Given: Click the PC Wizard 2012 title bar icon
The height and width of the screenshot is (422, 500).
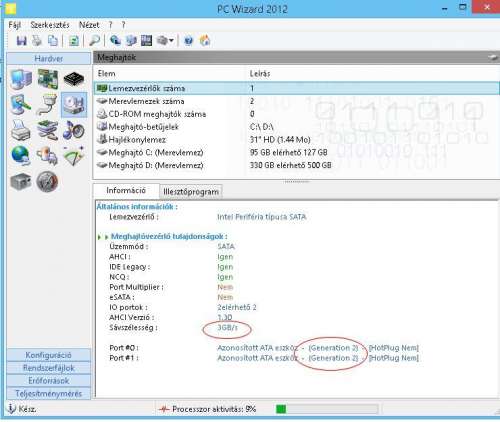Looking at the screenshot, I should pyautogui.click(x=11, y=9).
